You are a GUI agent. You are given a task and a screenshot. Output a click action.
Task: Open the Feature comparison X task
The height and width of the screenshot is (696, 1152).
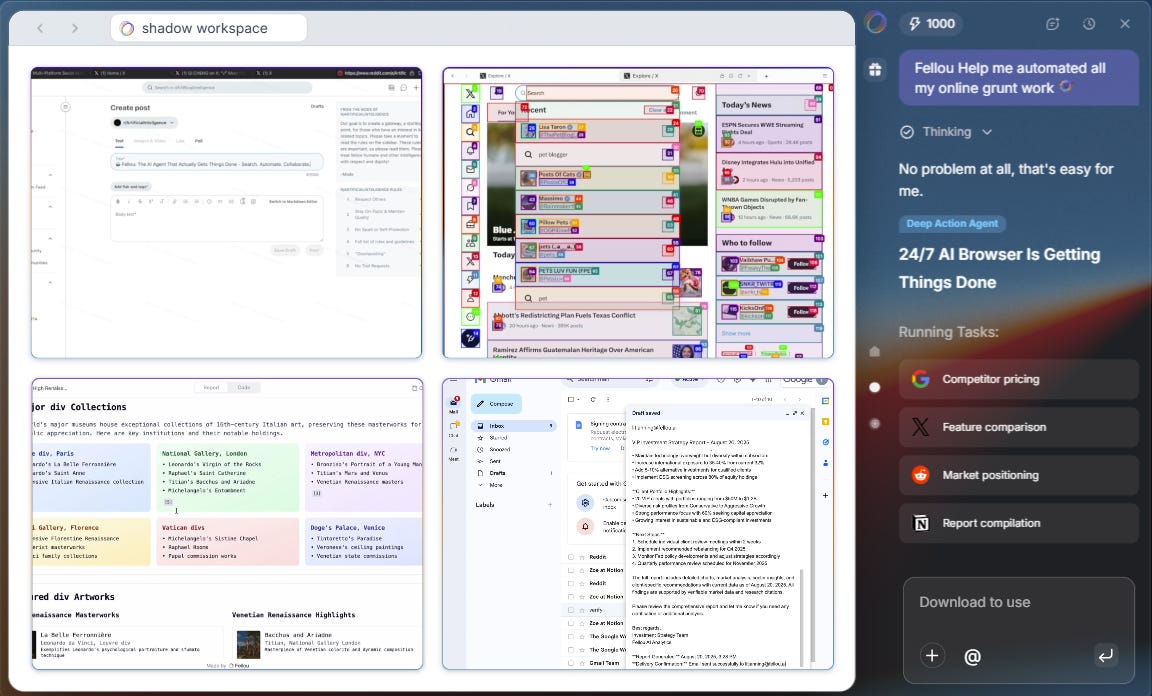(x=1018, y=427)
